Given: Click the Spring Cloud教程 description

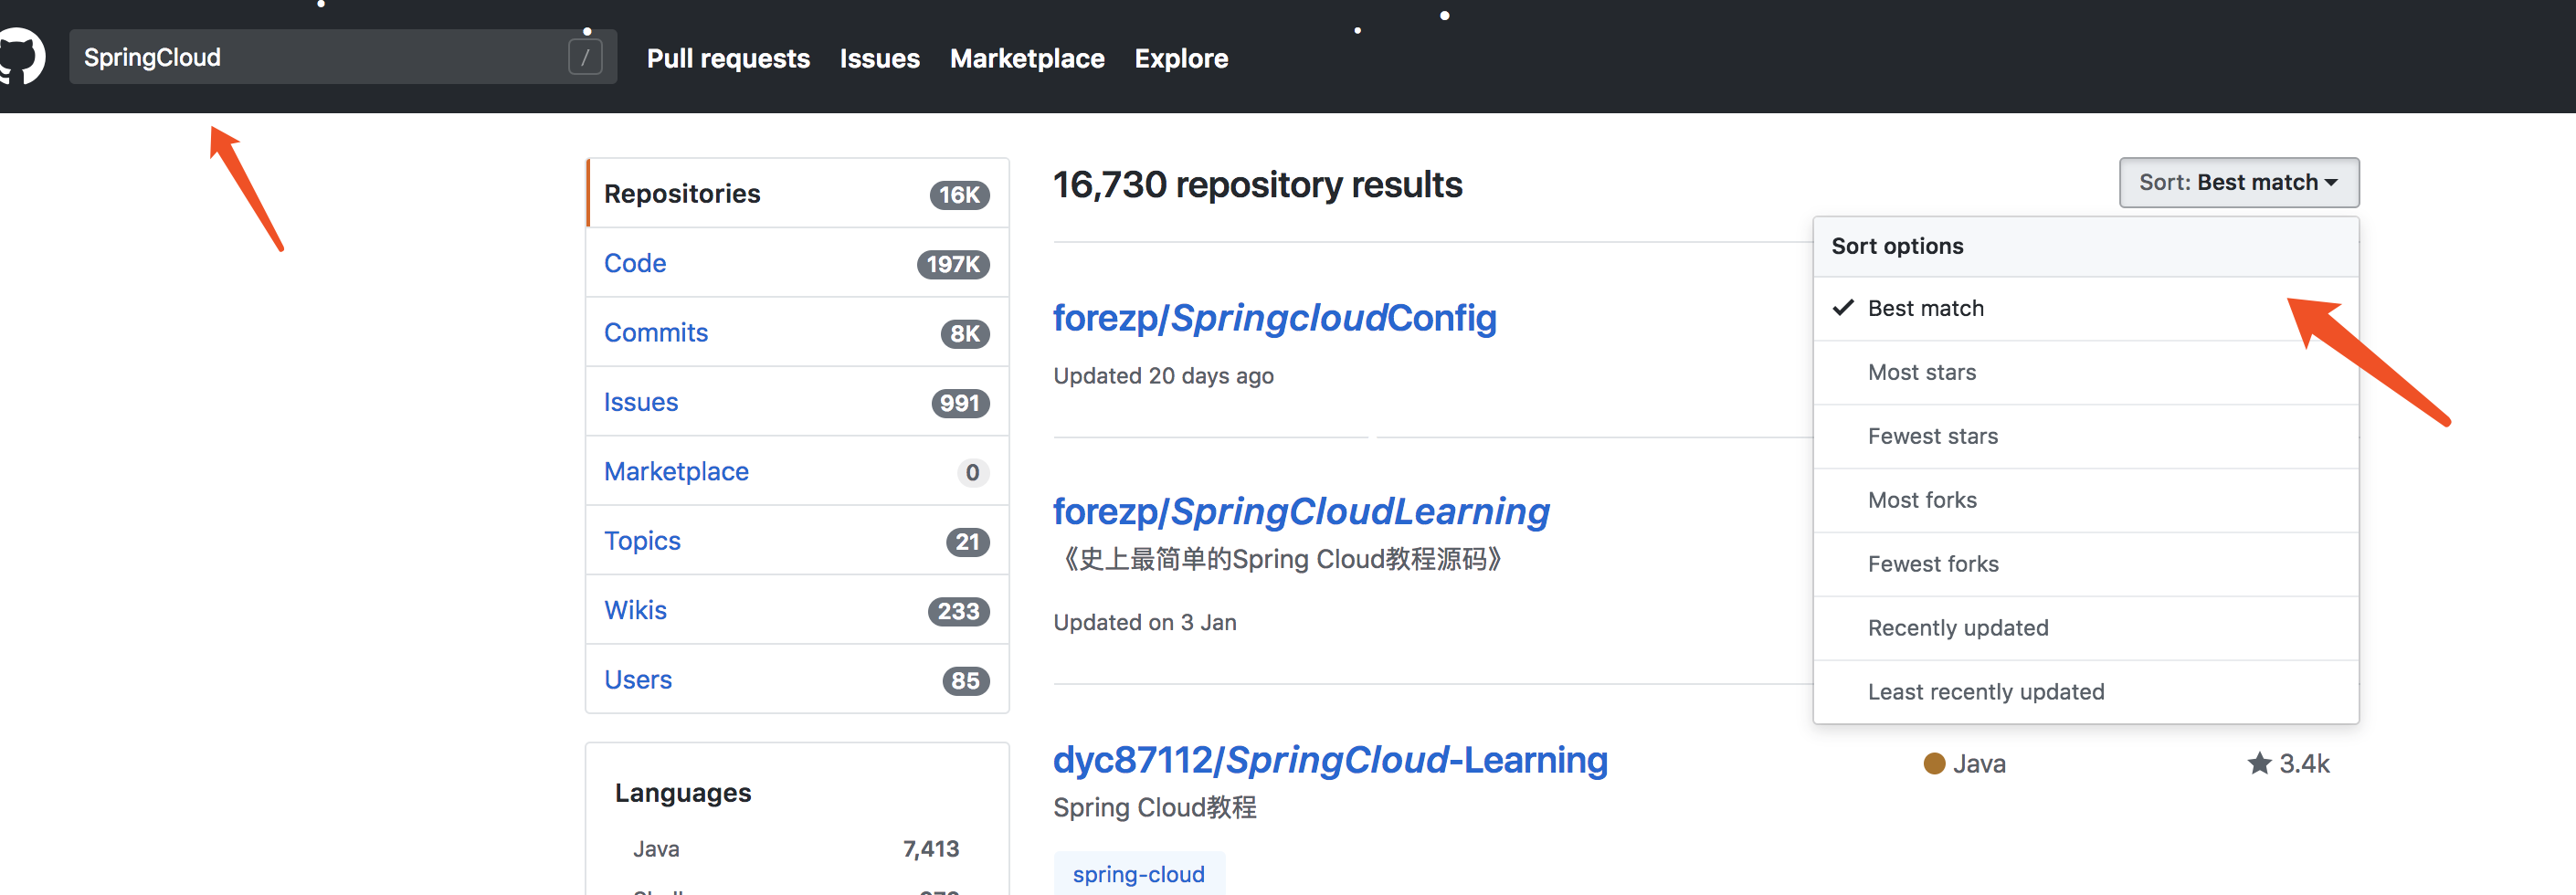Looking at the screenshot, I should coord(1154,808).
